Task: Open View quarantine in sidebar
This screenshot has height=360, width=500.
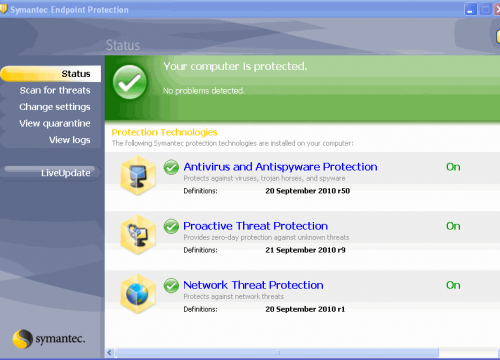Action: click(55, 124)
